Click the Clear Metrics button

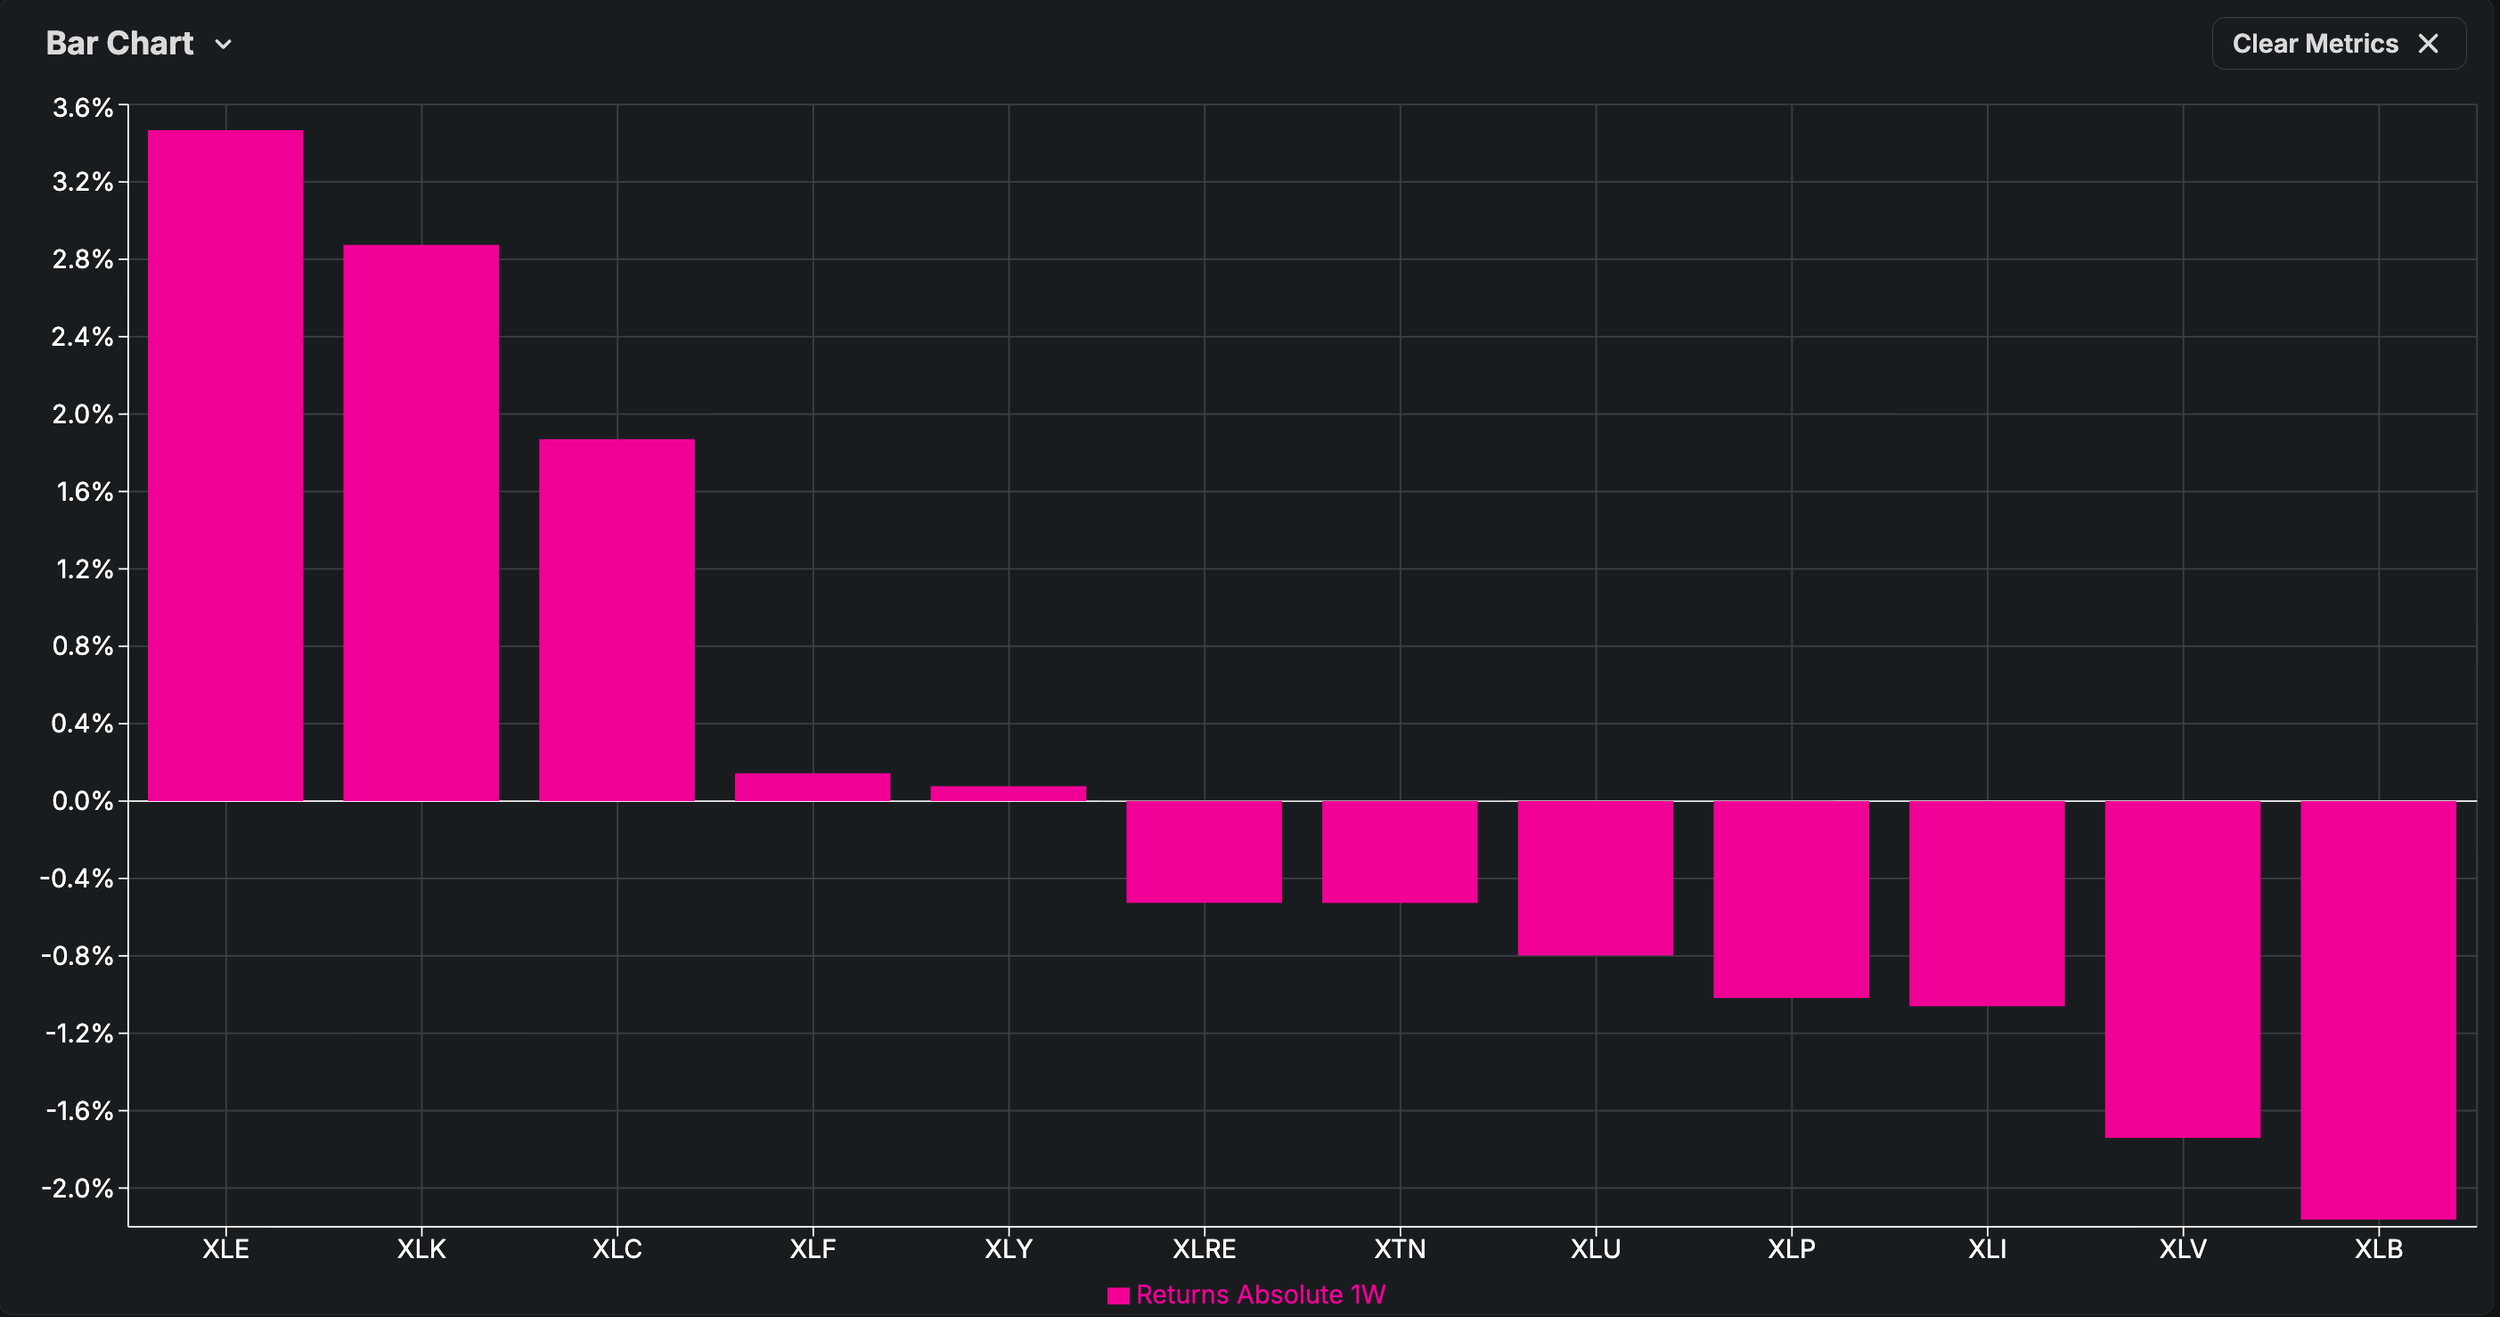[2338, 44]
